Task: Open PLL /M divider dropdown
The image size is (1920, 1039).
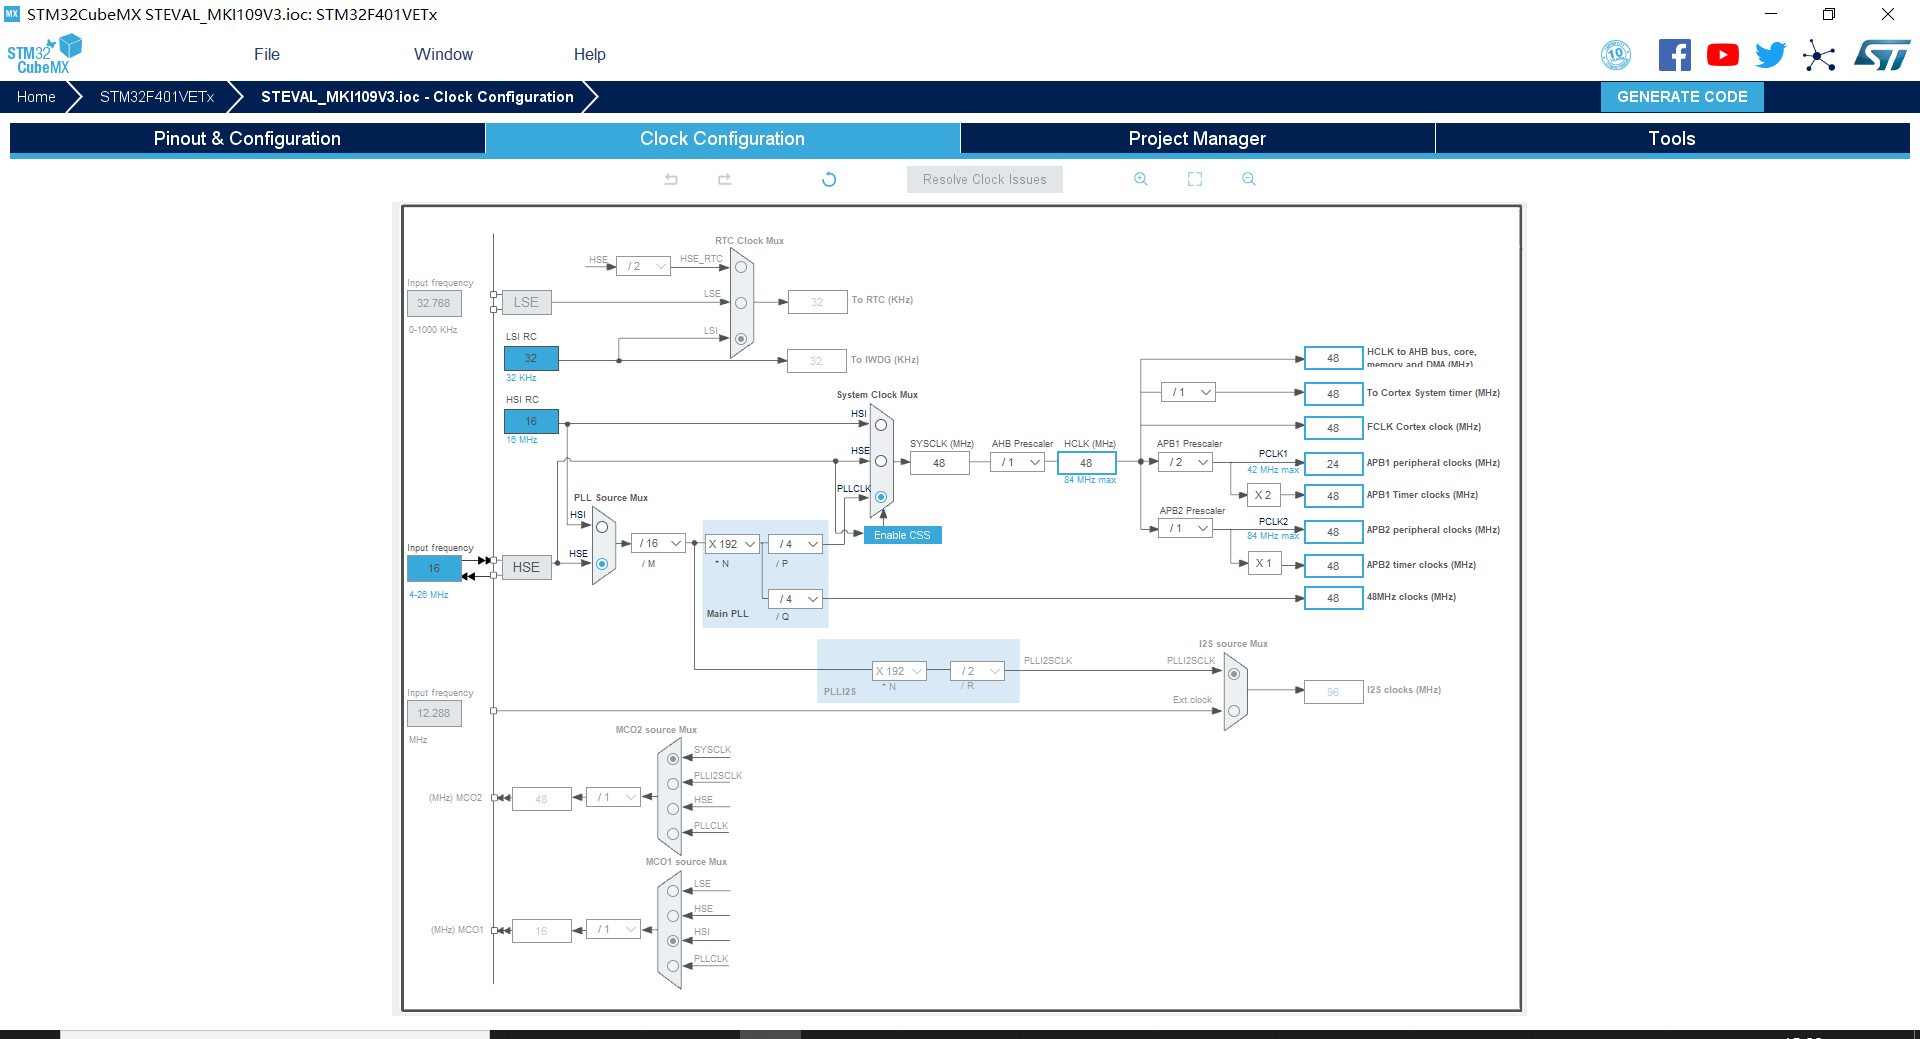Action: tap(659, 543)
